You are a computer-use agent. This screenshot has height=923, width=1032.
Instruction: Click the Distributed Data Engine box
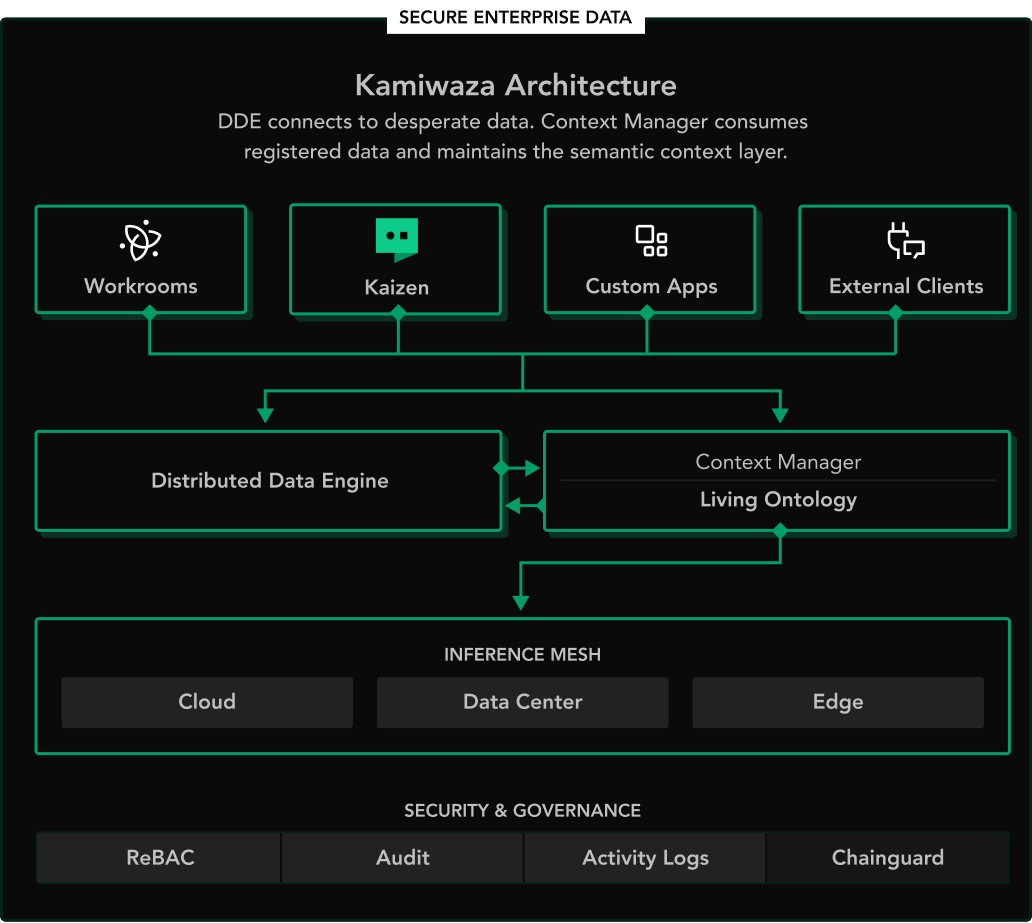pos(269,481)
